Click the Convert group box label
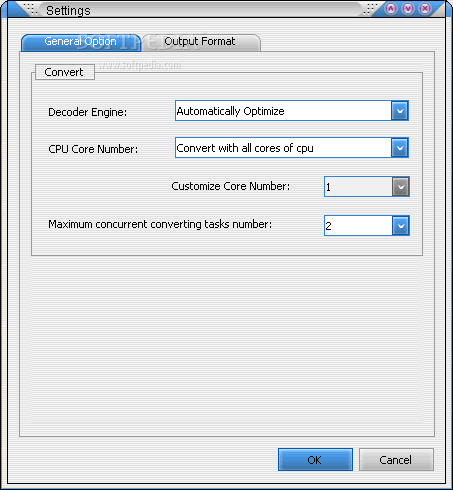The height and width of the screenshot is (490, 453). pyautogui.click(x=64, y=72)
